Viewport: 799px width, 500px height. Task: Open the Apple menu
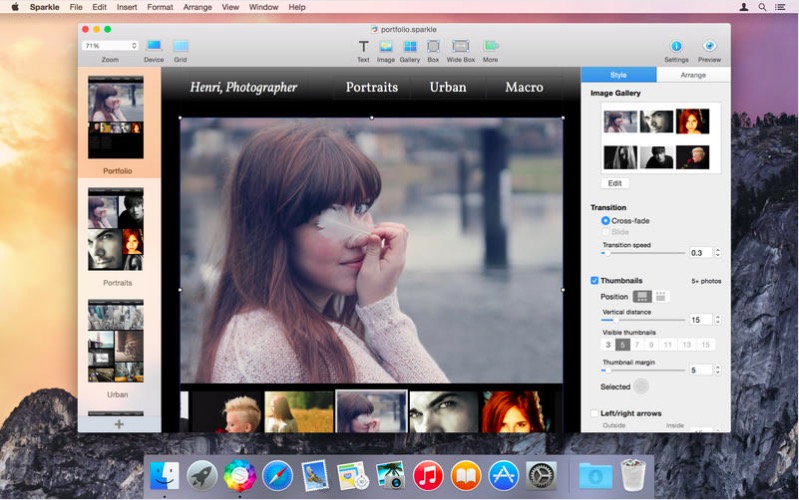coord(15,7)
